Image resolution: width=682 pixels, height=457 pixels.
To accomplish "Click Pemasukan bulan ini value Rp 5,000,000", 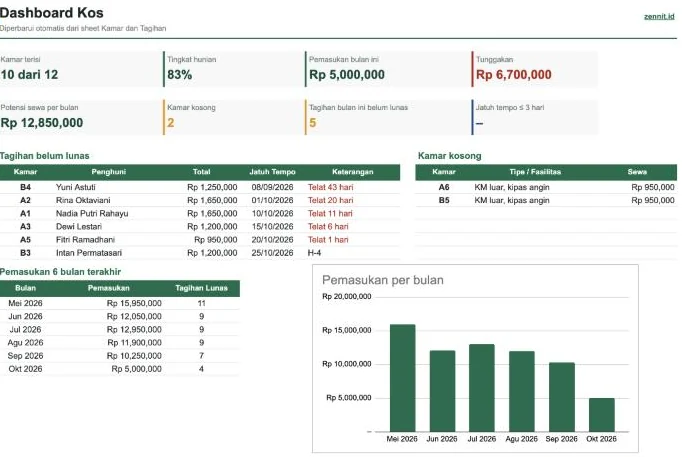I will pyautogui.click(x=347, y=75).
